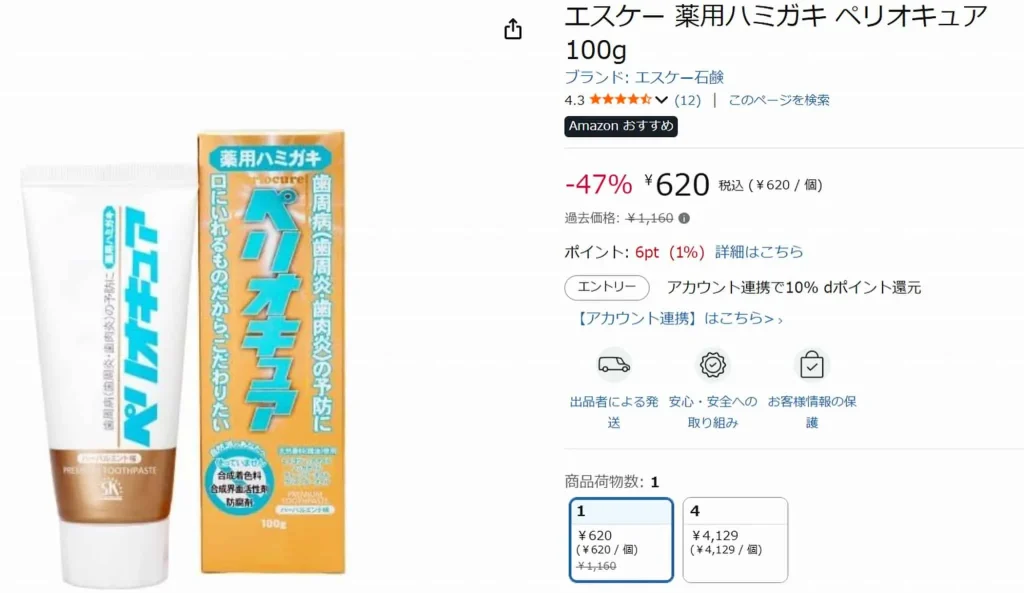
Task: Expand the rating dropdown chevron
Action: coord(662,100)
